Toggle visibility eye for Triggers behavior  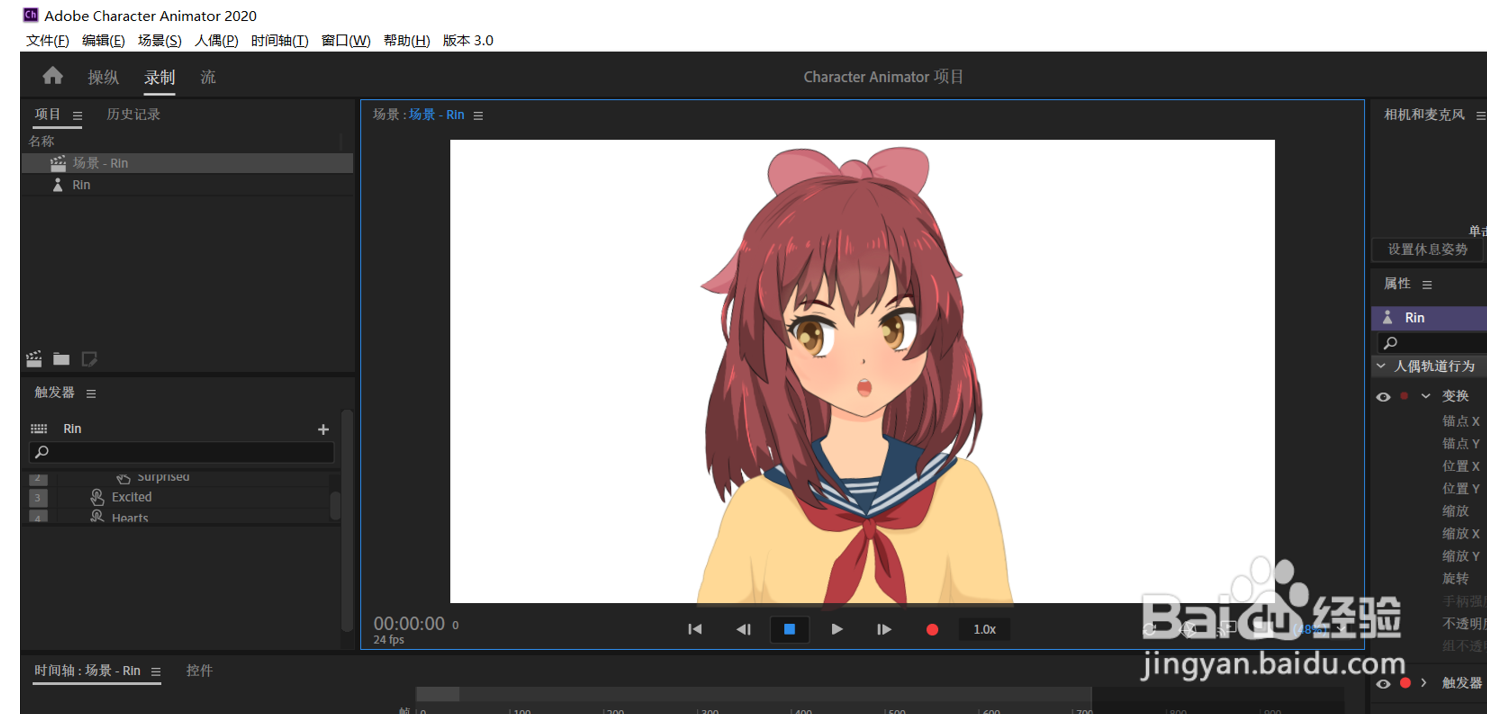(x=1383, y=684)
